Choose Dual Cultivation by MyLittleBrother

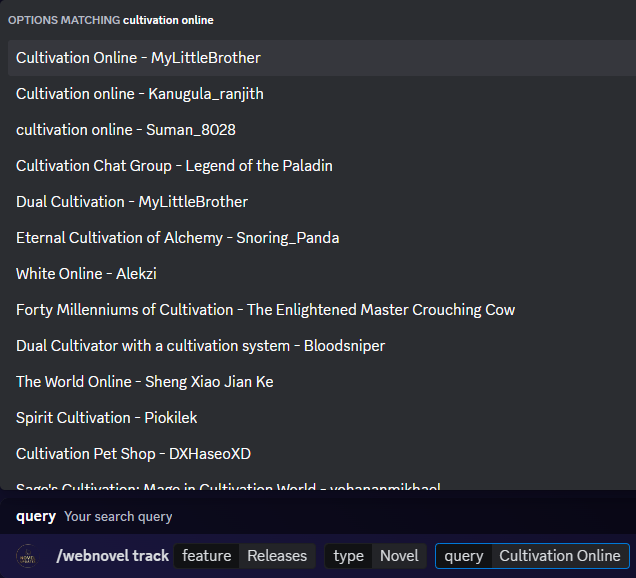tap(131, 202)
